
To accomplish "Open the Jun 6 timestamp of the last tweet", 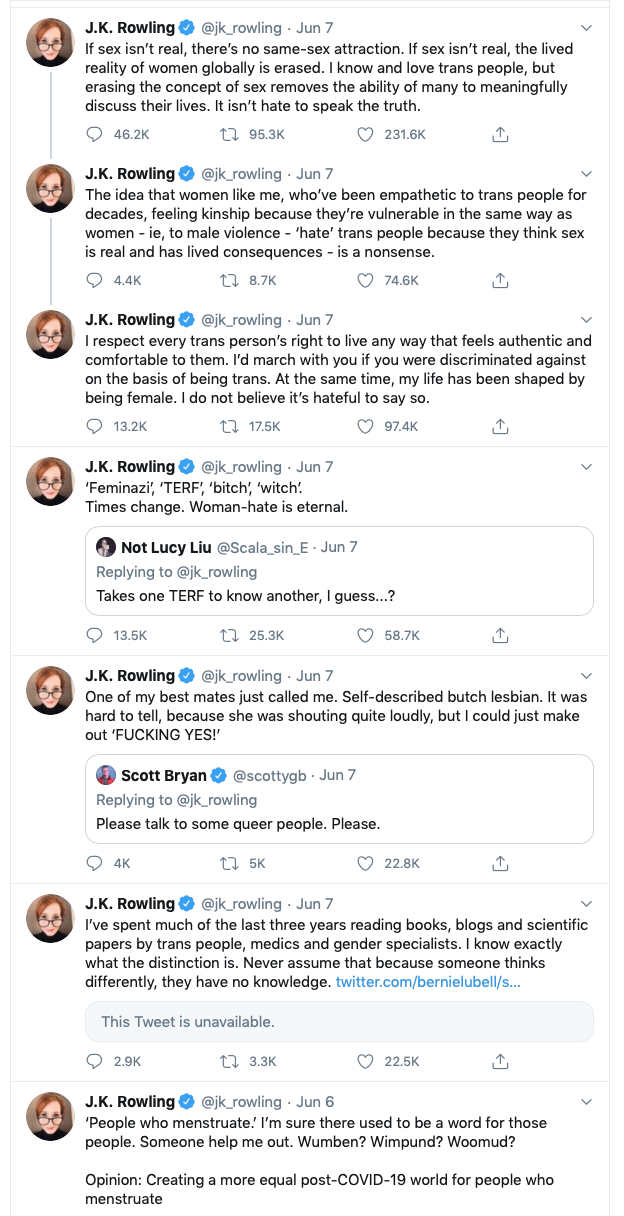I will 315,1102.
